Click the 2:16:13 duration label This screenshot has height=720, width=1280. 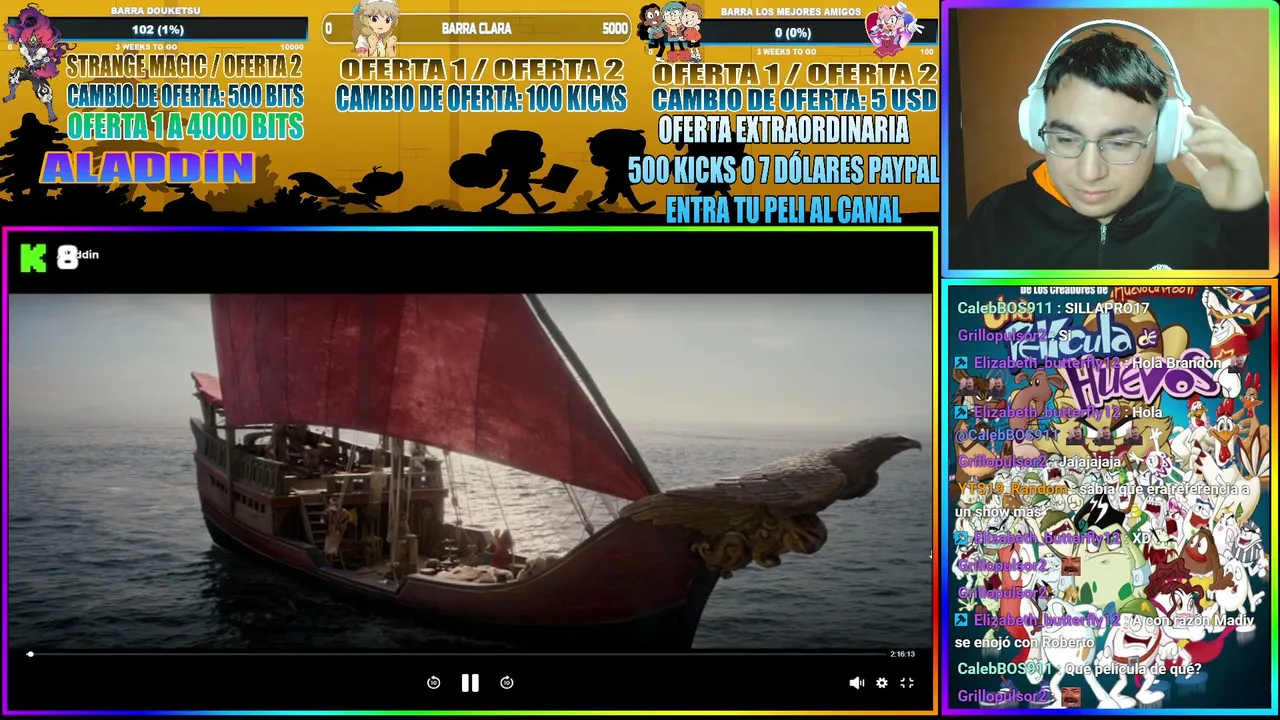[x=902, y=654]
